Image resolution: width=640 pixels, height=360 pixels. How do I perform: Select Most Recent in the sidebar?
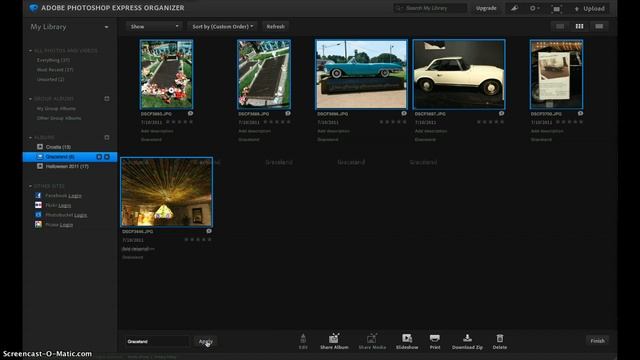coord(55,70)
